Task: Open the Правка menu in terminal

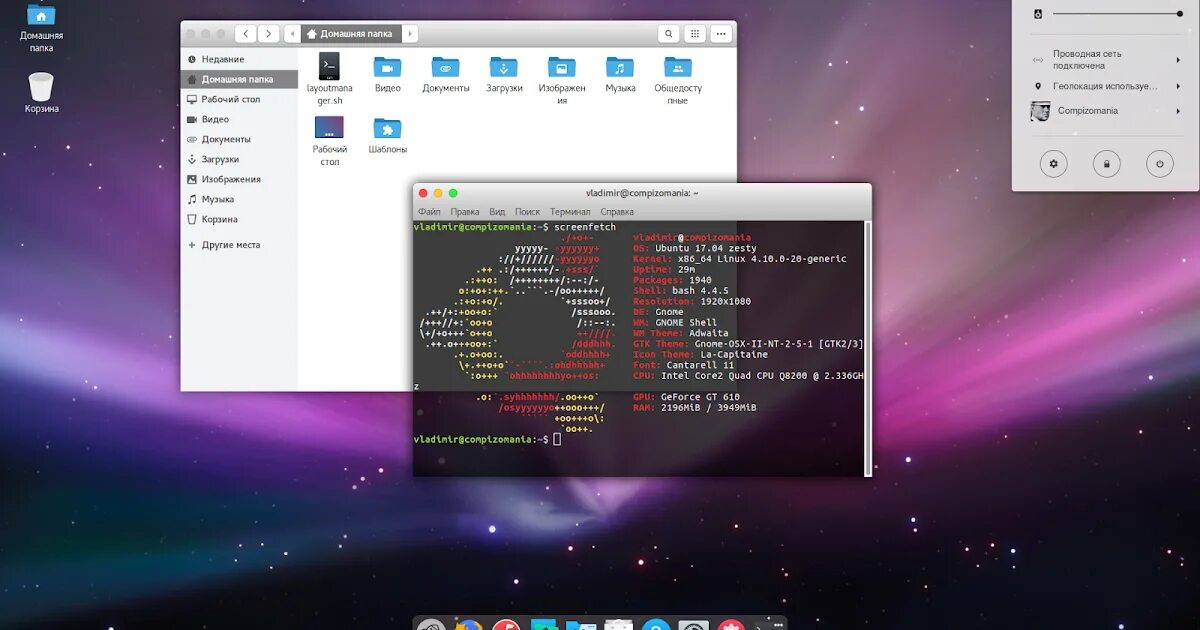Action: 465,212
